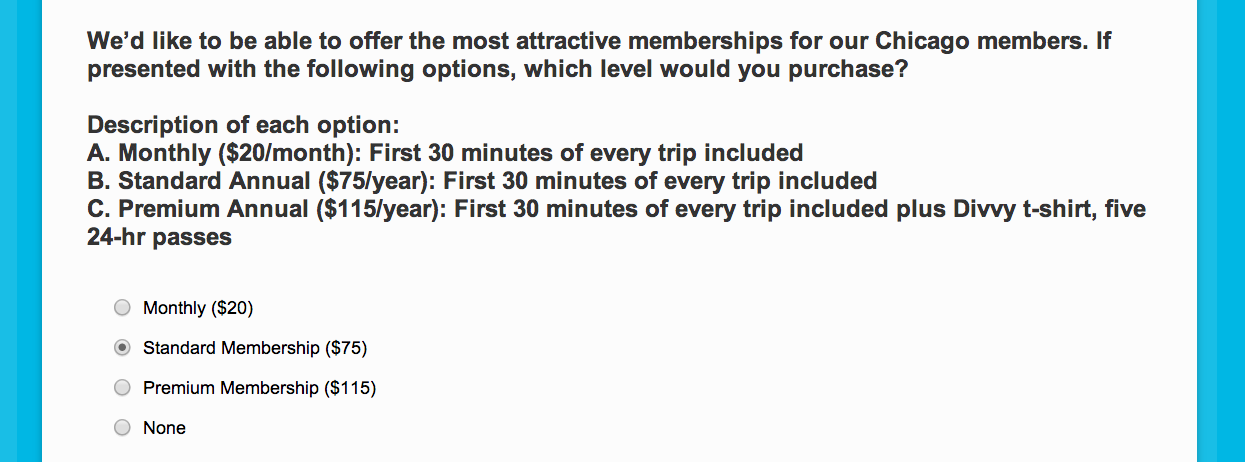Screen dimensions: 1245x462
Task: Click the "24-hr passes" text
Action: coord(159,238)
